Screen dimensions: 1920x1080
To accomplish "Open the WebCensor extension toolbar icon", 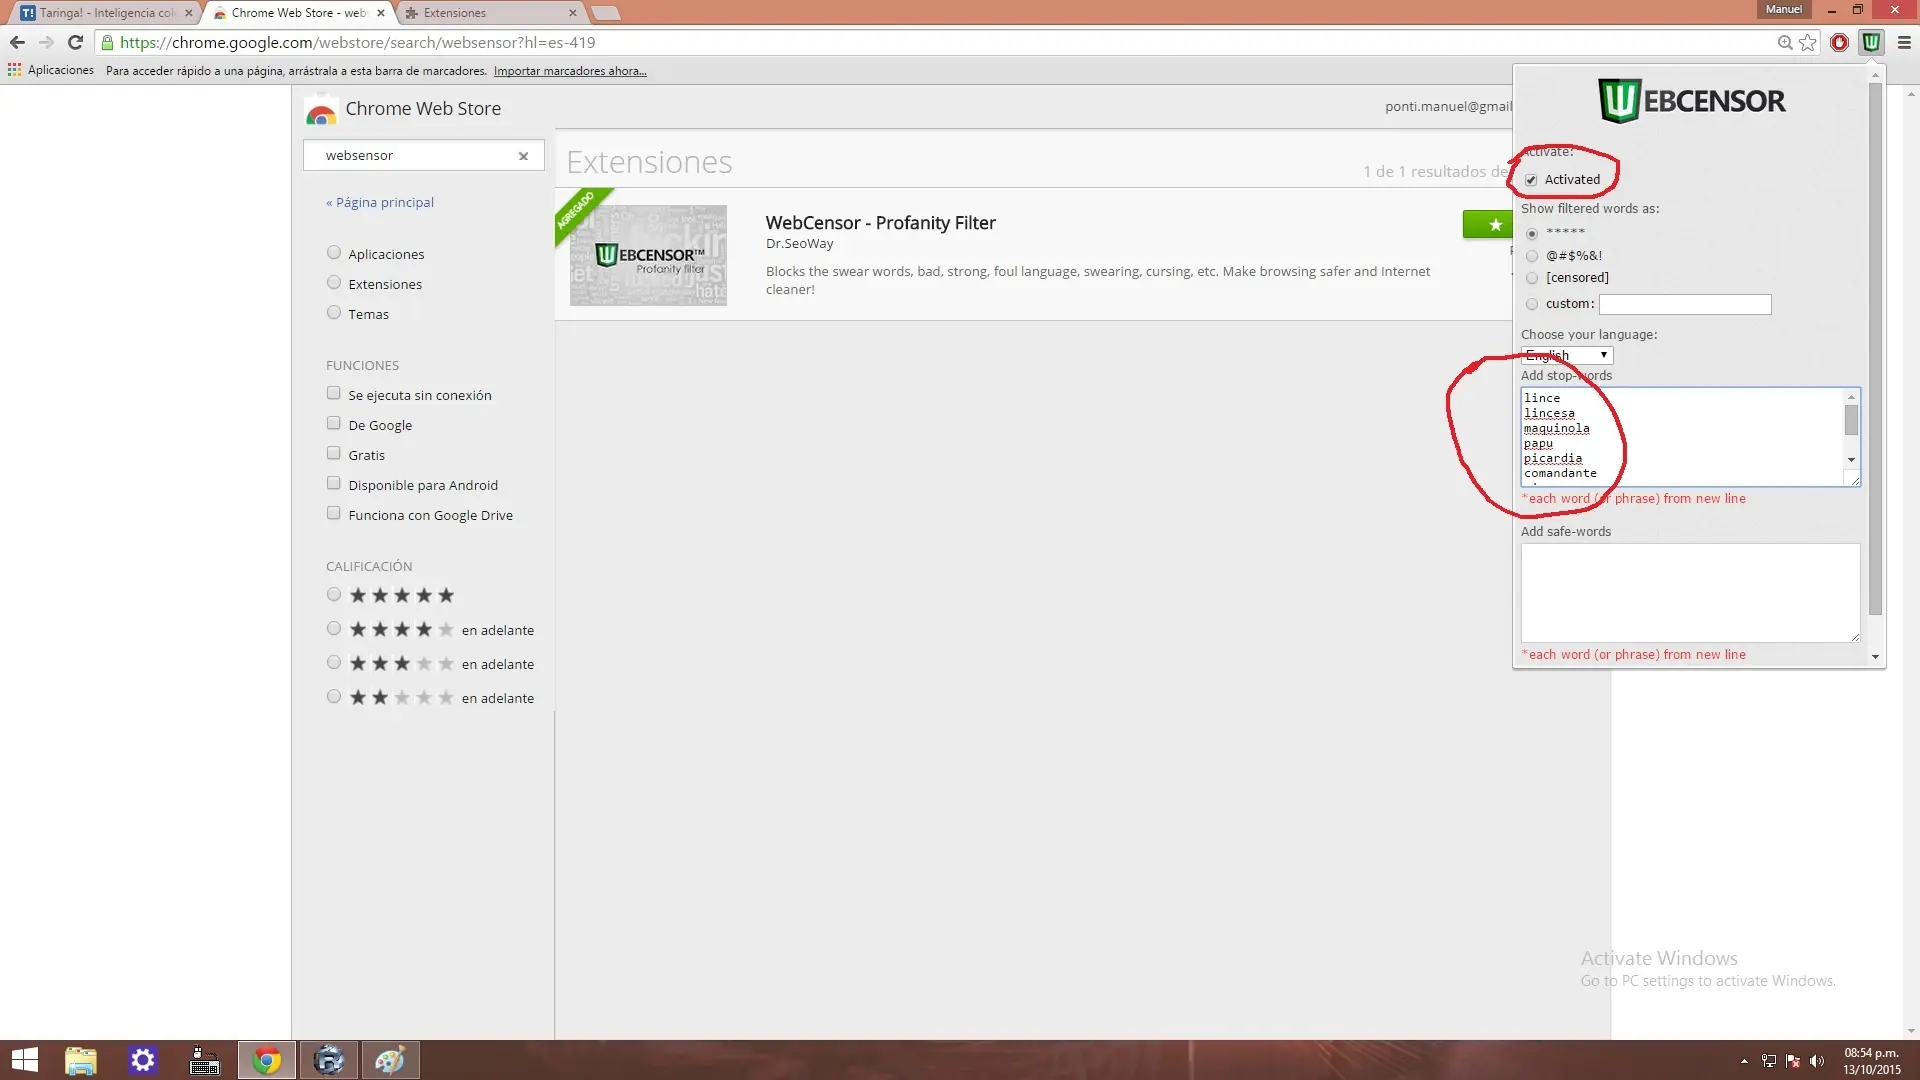I will pyautogui.click(x=1871, y=42).
